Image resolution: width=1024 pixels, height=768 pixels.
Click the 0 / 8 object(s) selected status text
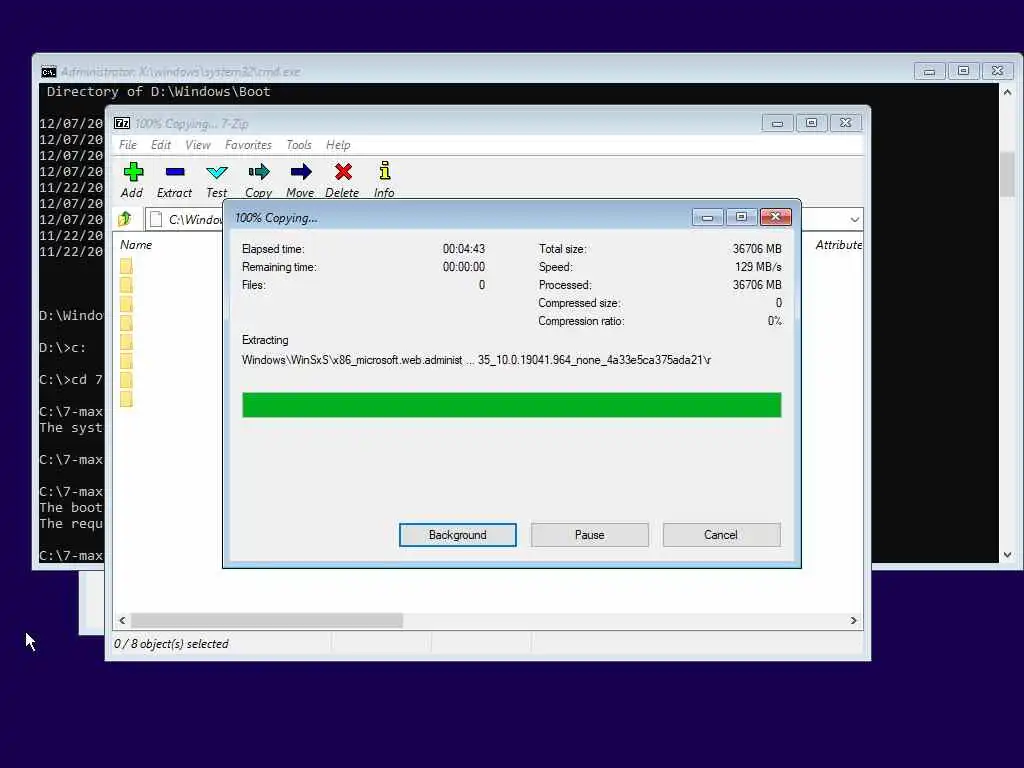(x=171, y=644)
